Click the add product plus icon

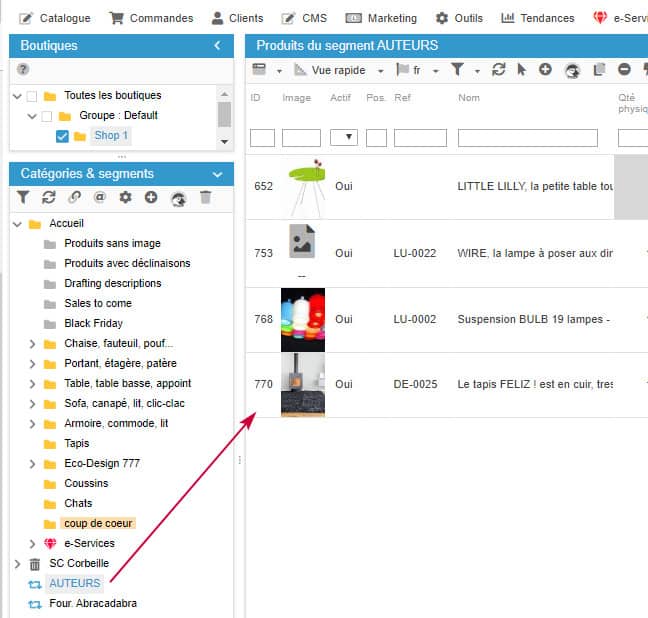click(545, 70)
